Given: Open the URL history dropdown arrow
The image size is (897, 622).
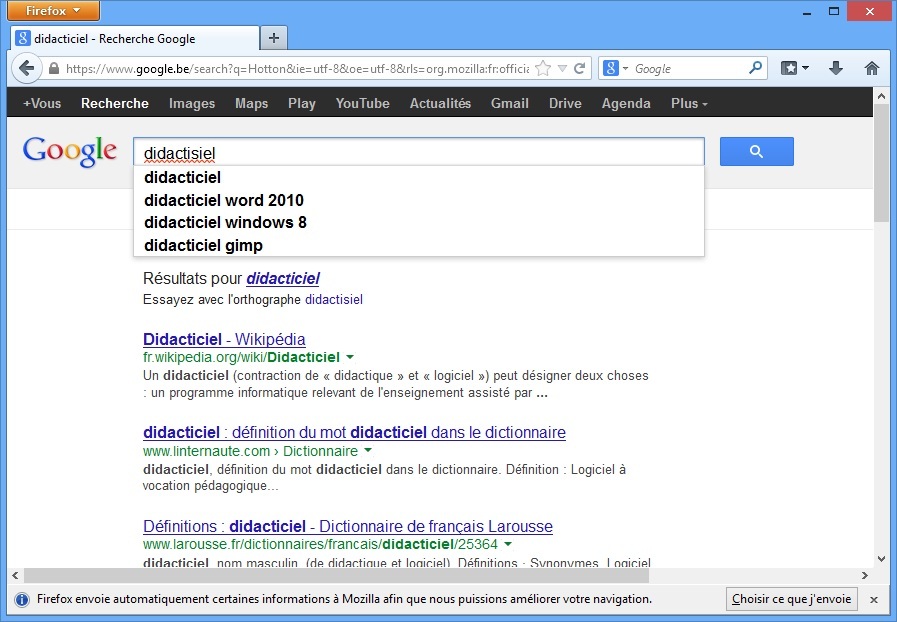Looking at the screenshot, I should [x=562, y=69].
